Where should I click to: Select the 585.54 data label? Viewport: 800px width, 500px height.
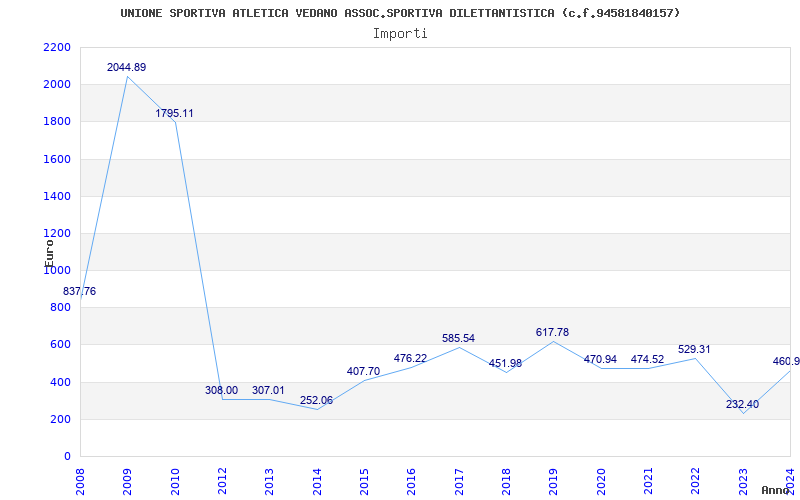tap(458, 338)
